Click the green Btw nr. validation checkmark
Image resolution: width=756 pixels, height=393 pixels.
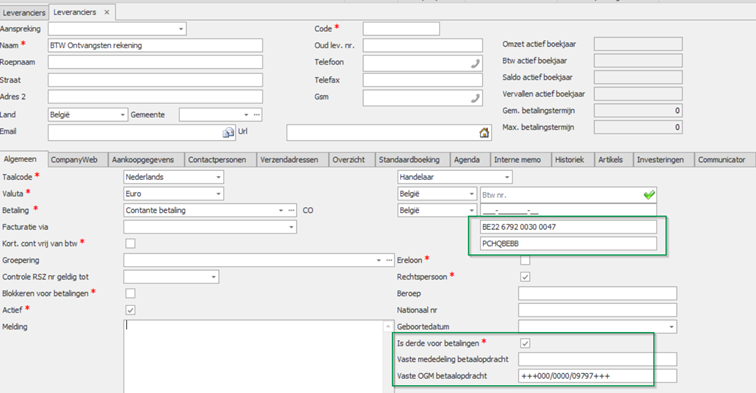click(649, 195)
